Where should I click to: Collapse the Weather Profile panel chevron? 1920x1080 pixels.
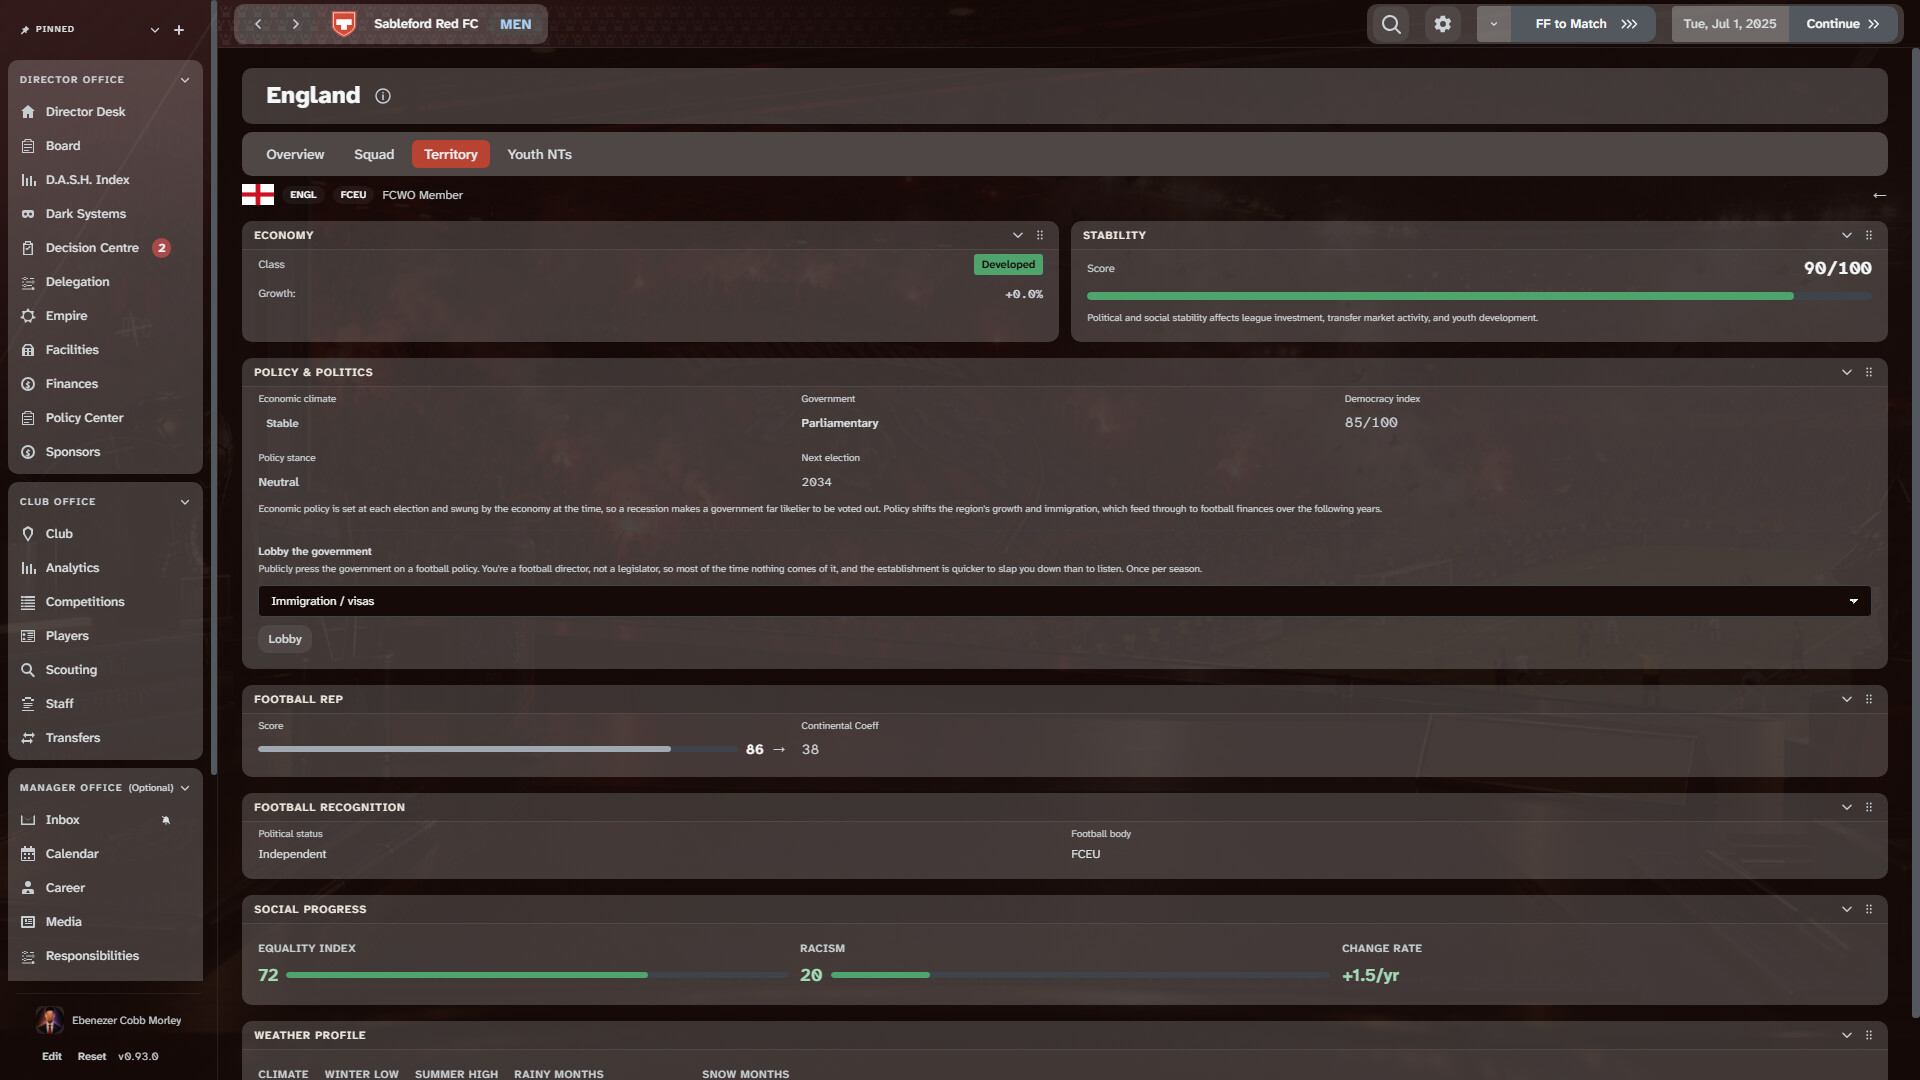(x=1847, y=1035)
